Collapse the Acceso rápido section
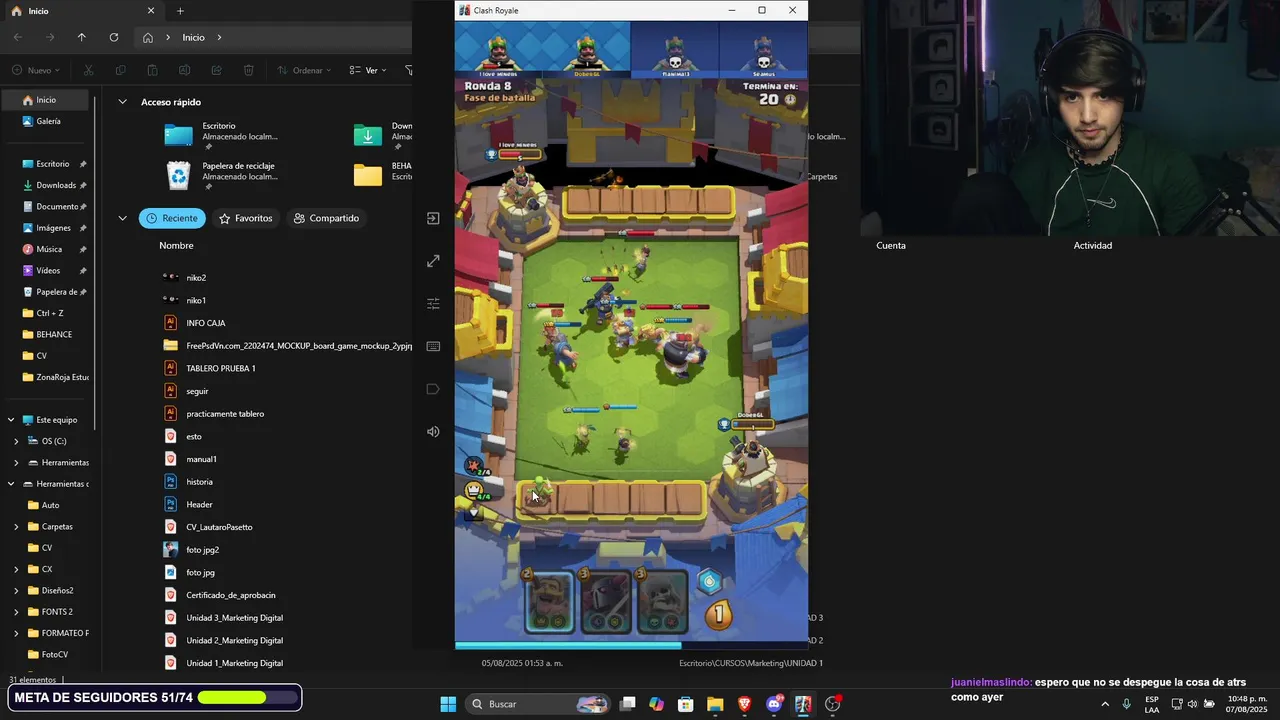 tap(123, 102)
